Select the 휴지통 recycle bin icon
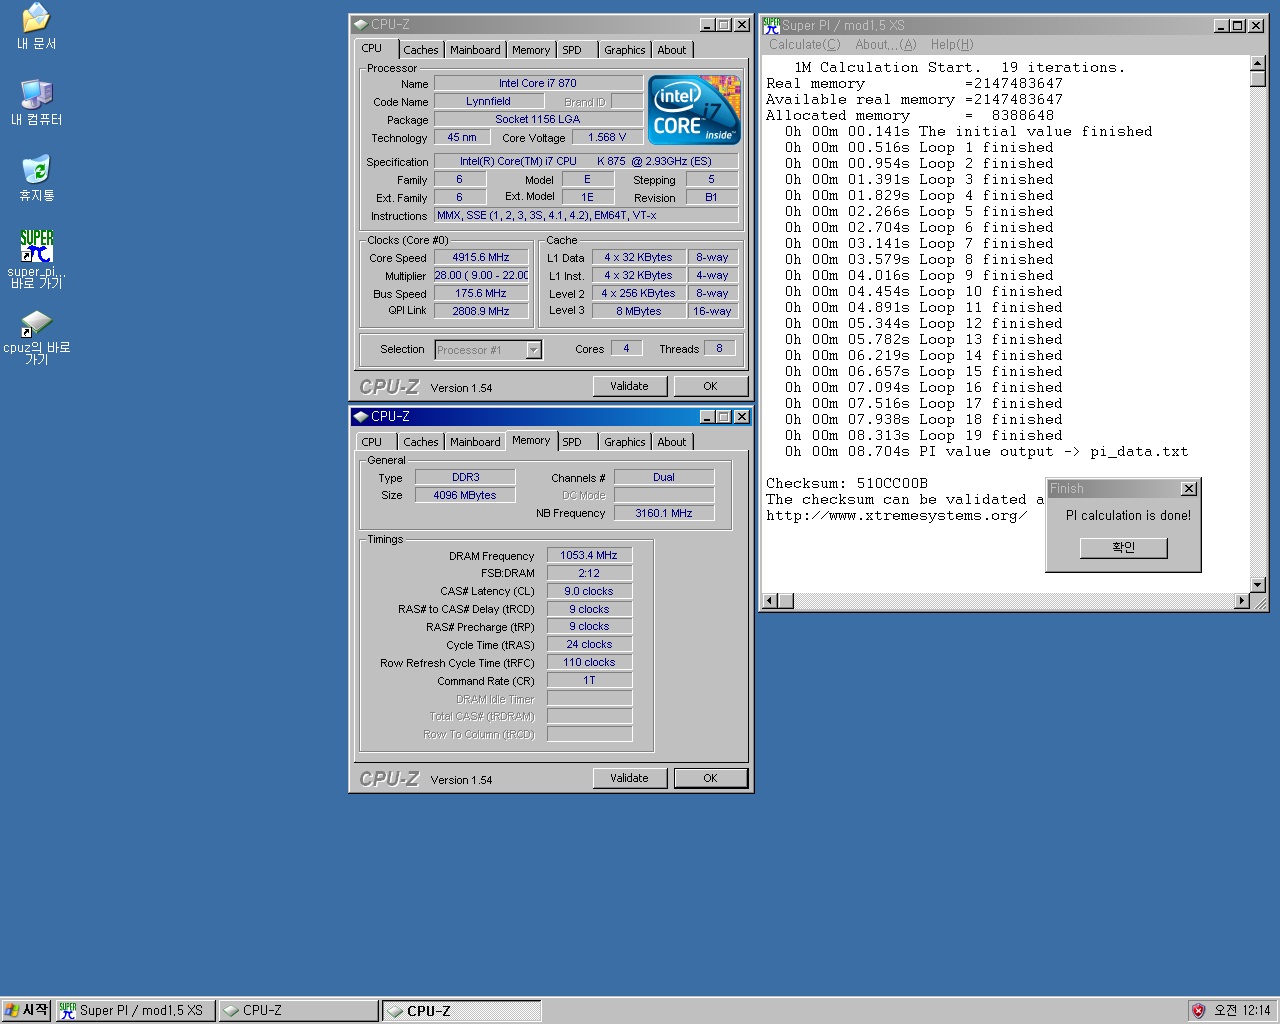Image resolution: width=1280 pixels, height=1024 pixels. click(36, 179)
